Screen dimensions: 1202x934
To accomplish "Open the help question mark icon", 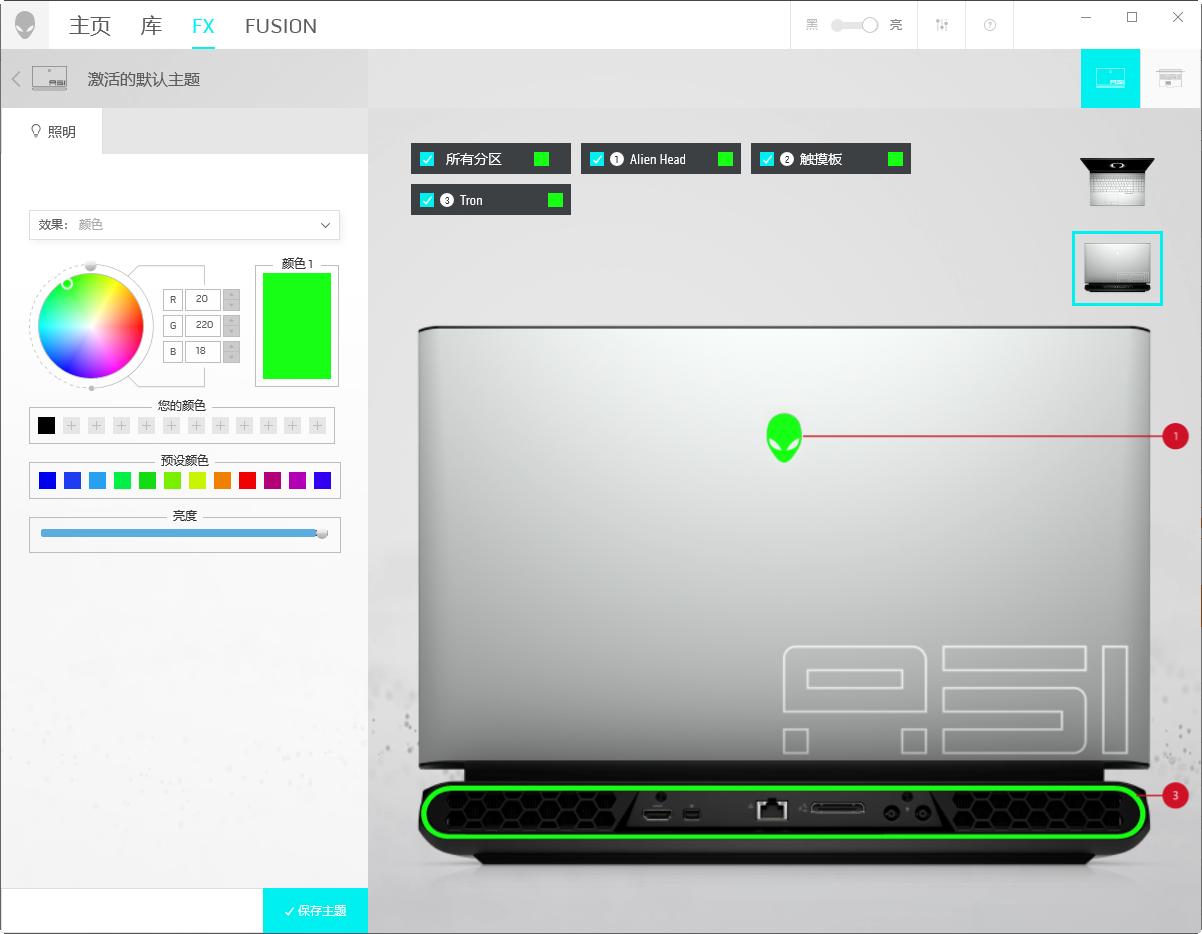I will 990,25.
